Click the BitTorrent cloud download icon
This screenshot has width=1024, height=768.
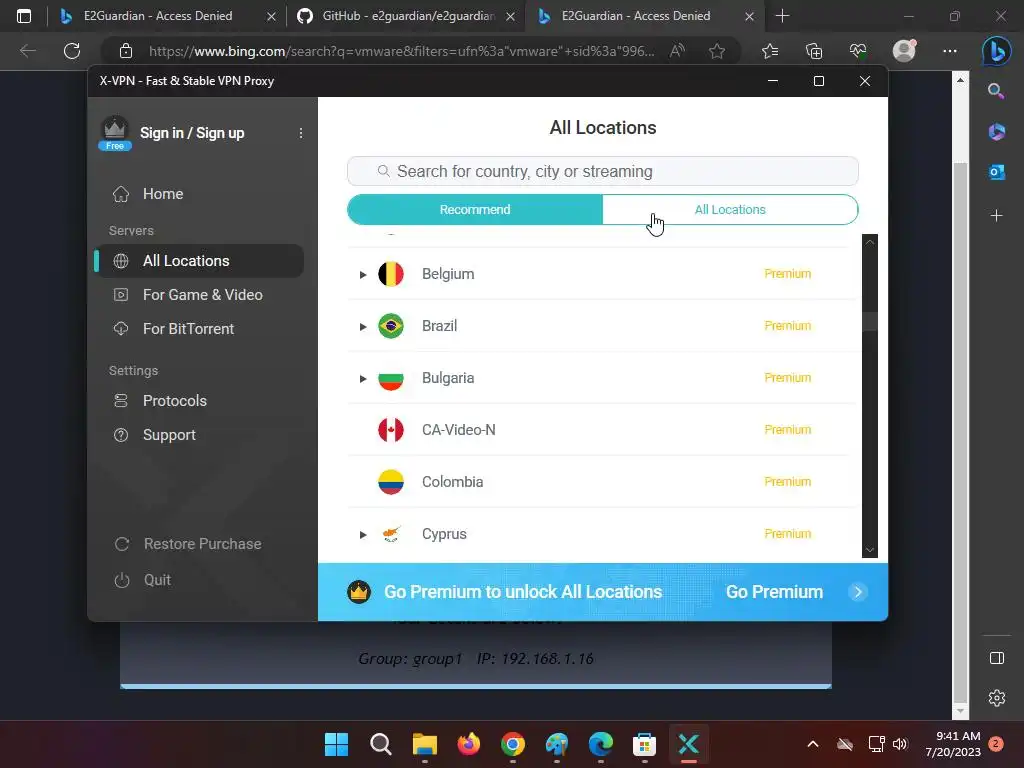coord(121,328)
